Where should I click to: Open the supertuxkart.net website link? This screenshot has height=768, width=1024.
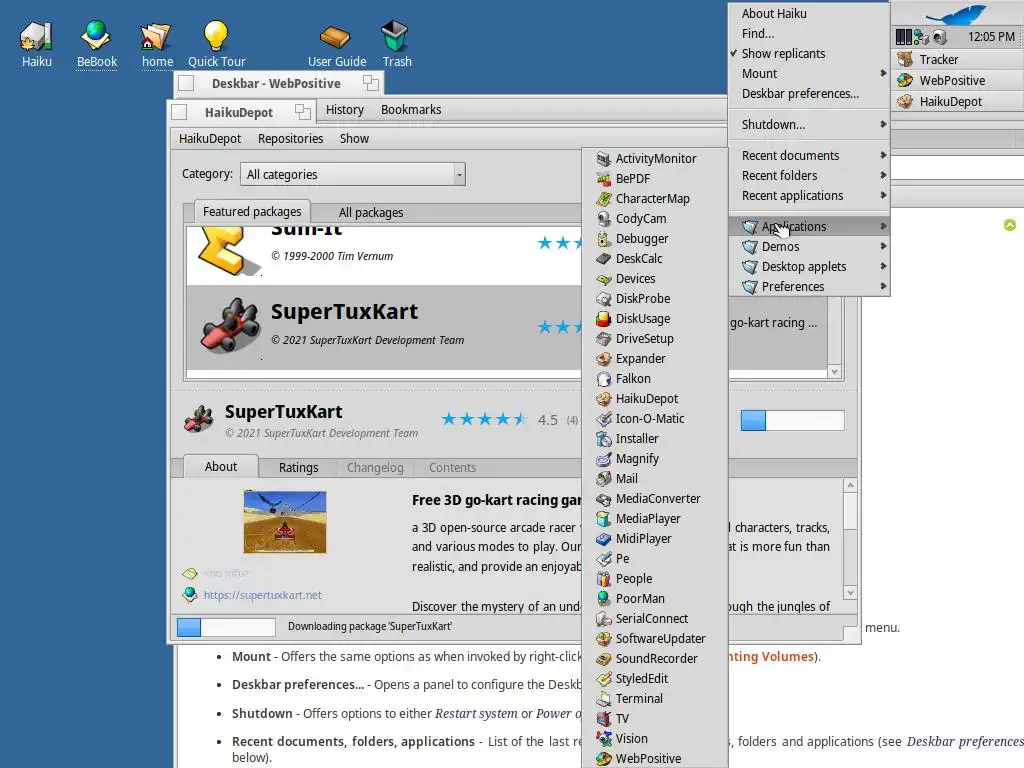tap(263, 595)
